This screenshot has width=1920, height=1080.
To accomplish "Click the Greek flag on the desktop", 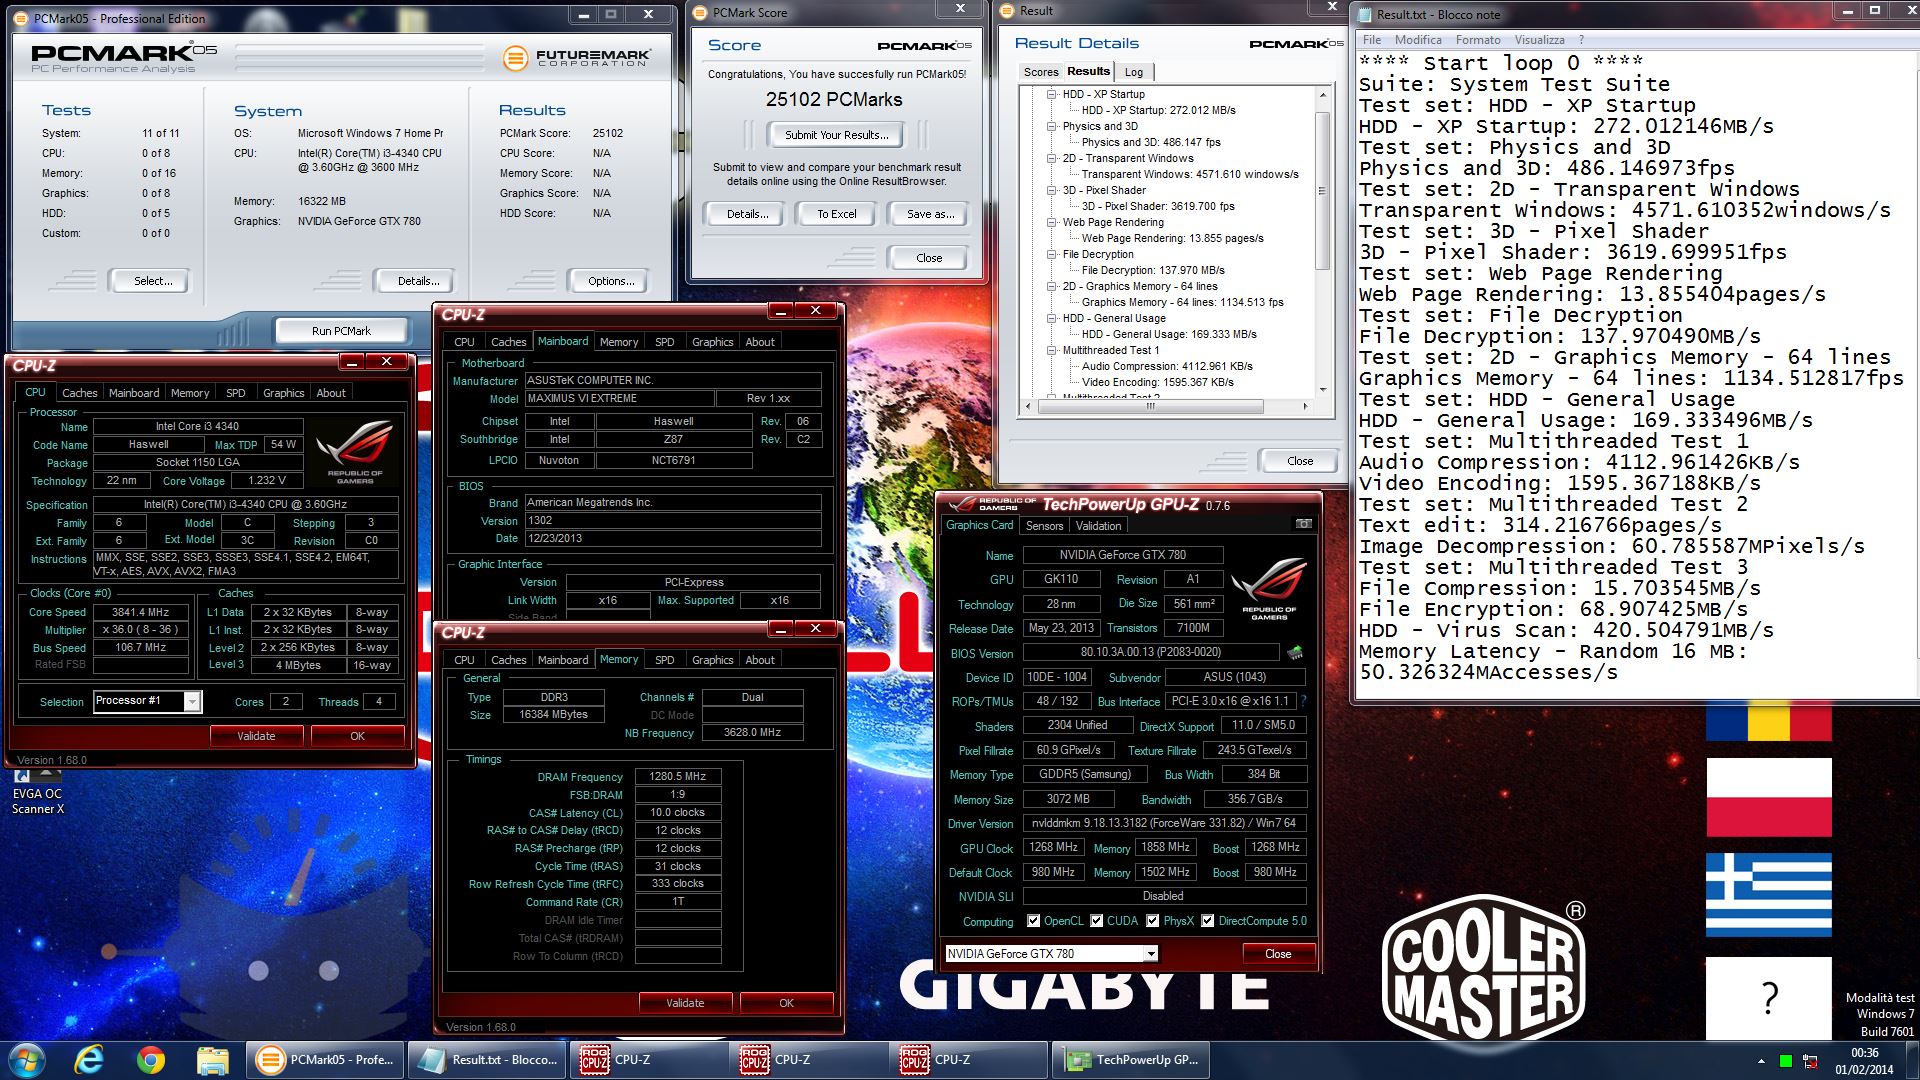I will tap(1768, 894).
